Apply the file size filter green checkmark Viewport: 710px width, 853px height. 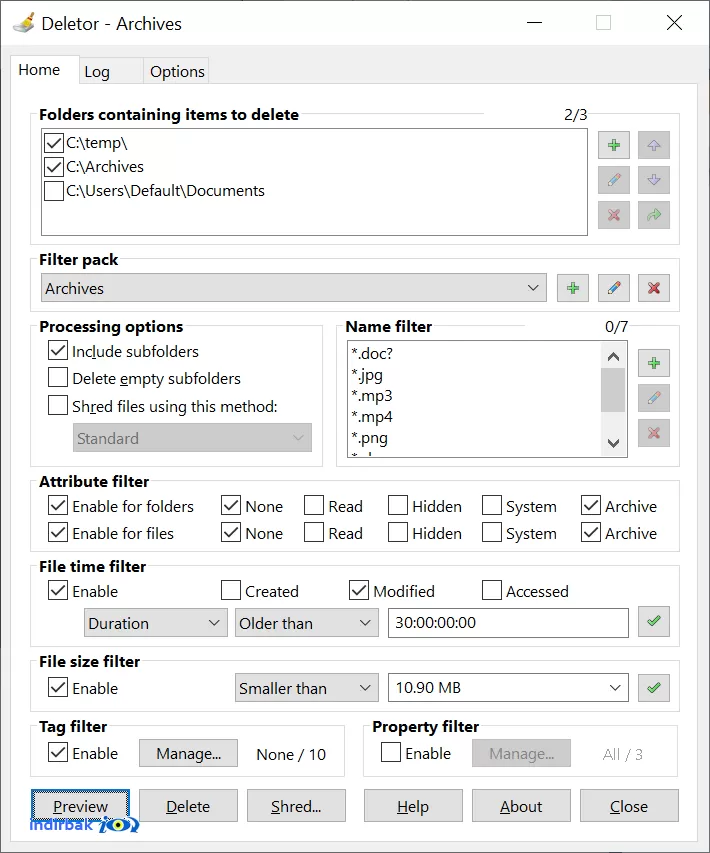click(653, 688)
